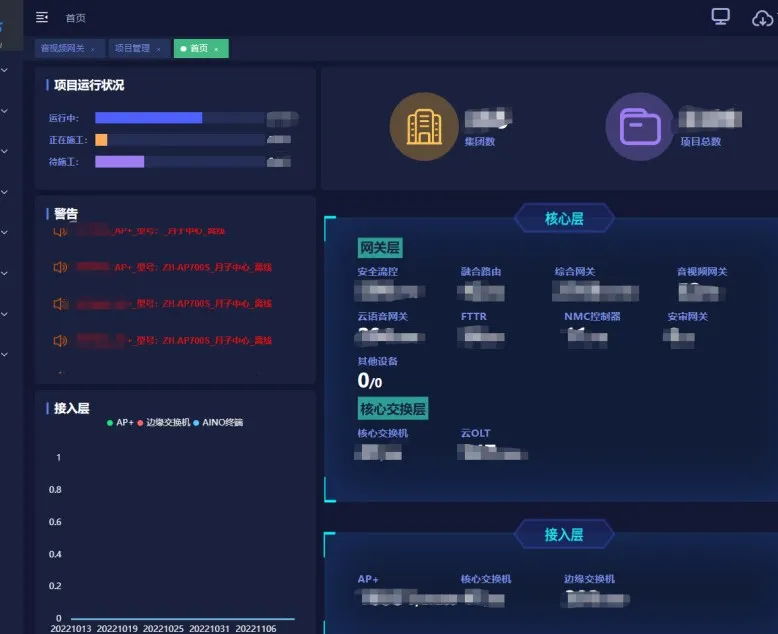Click the speaker icon on third alarm row

[60, 303]
